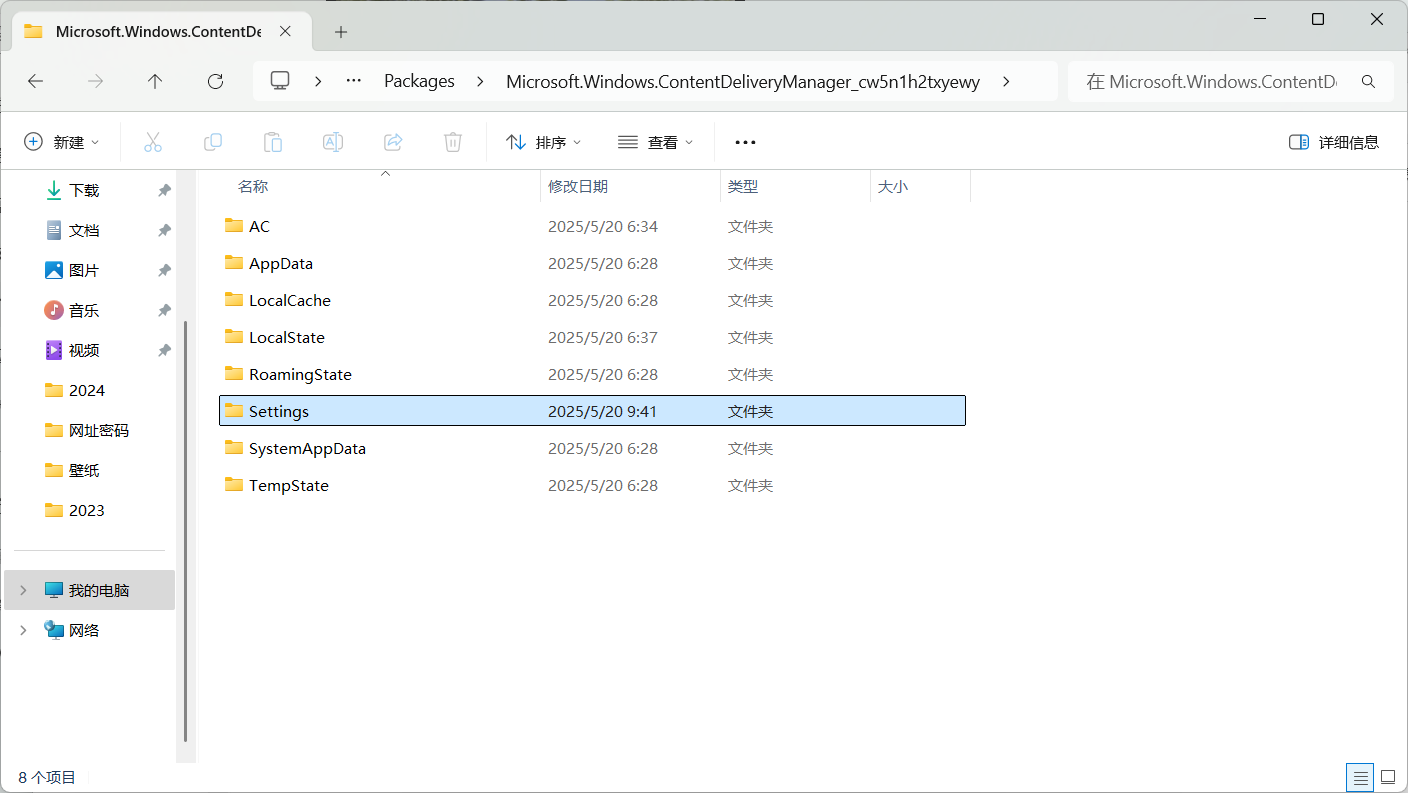Image resolution: width=1408 pixels, height=793 pixels.
Task: Click the Rename icon in toolbar
Action: [333, 142]
